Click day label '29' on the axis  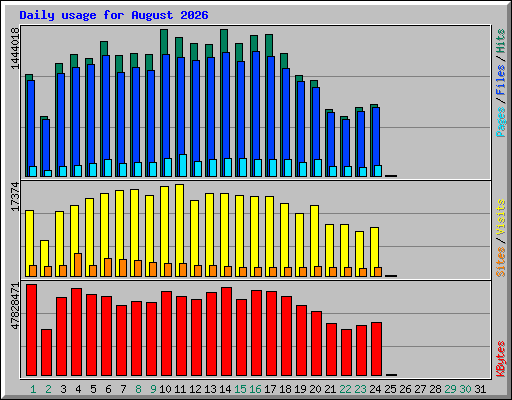coord(450,389)
